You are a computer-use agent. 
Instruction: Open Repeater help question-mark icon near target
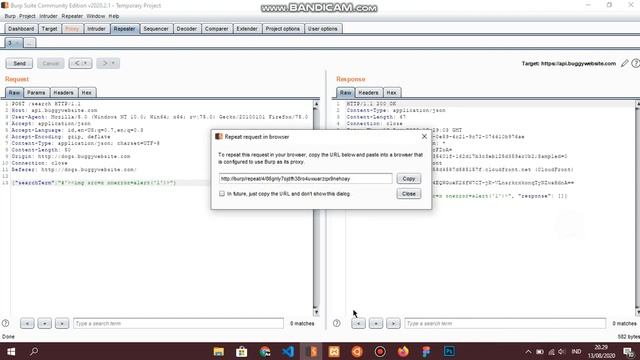[636, 63]
